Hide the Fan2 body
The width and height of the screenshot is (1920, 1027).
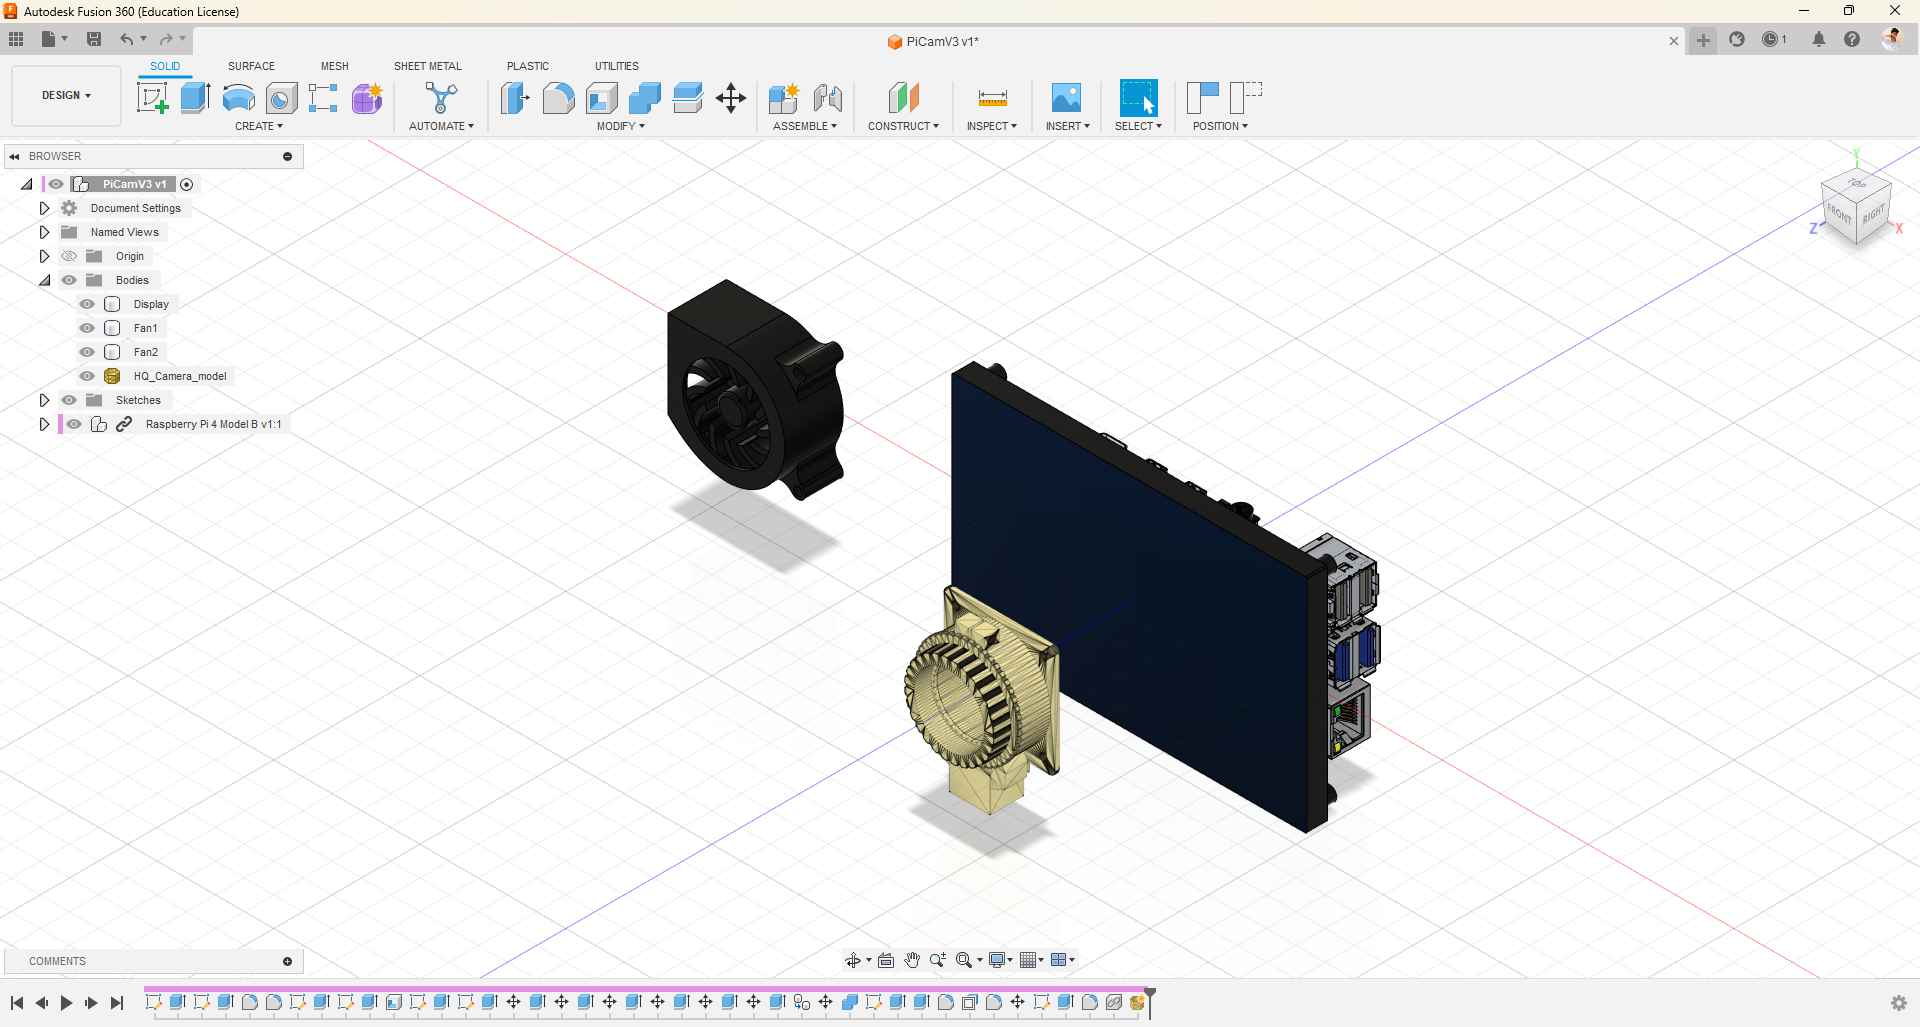[x=87, y=352]
